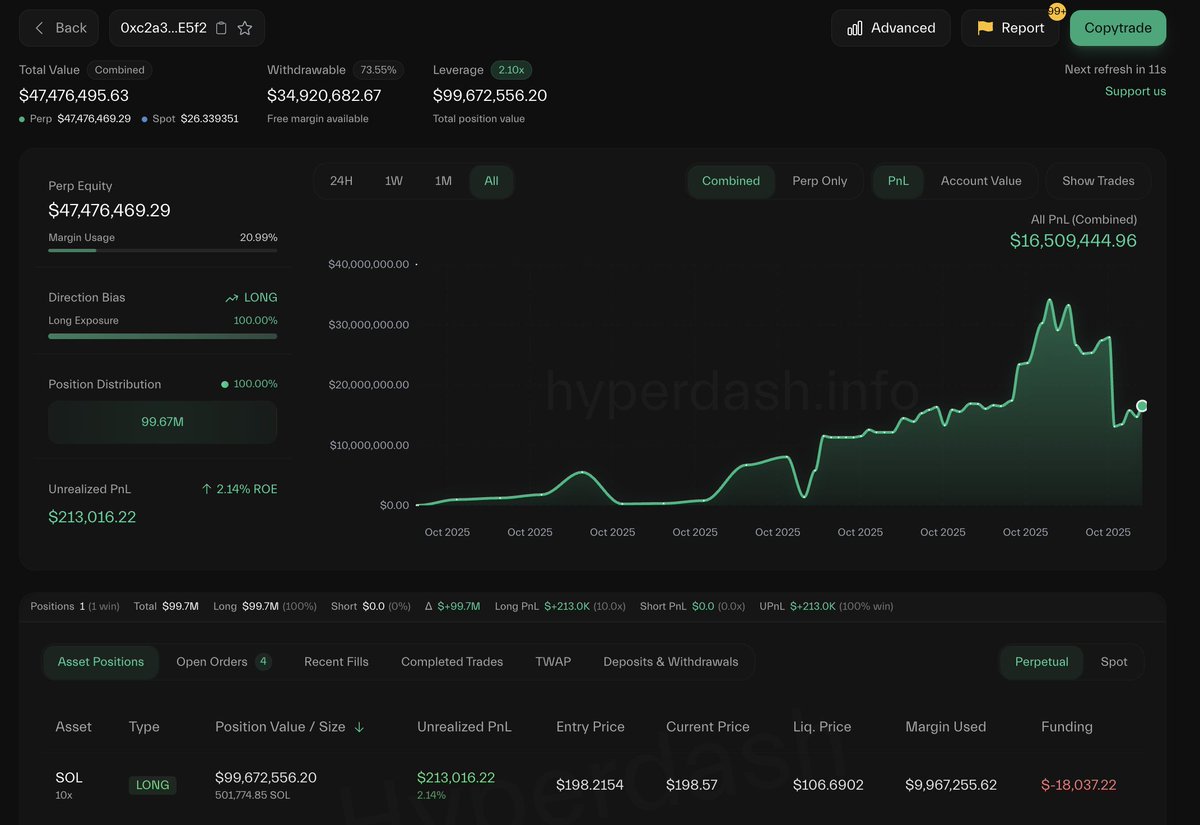Switch chart to Perp Only view
Viewport: 1200px width, 825px height.
pos(819,181)
